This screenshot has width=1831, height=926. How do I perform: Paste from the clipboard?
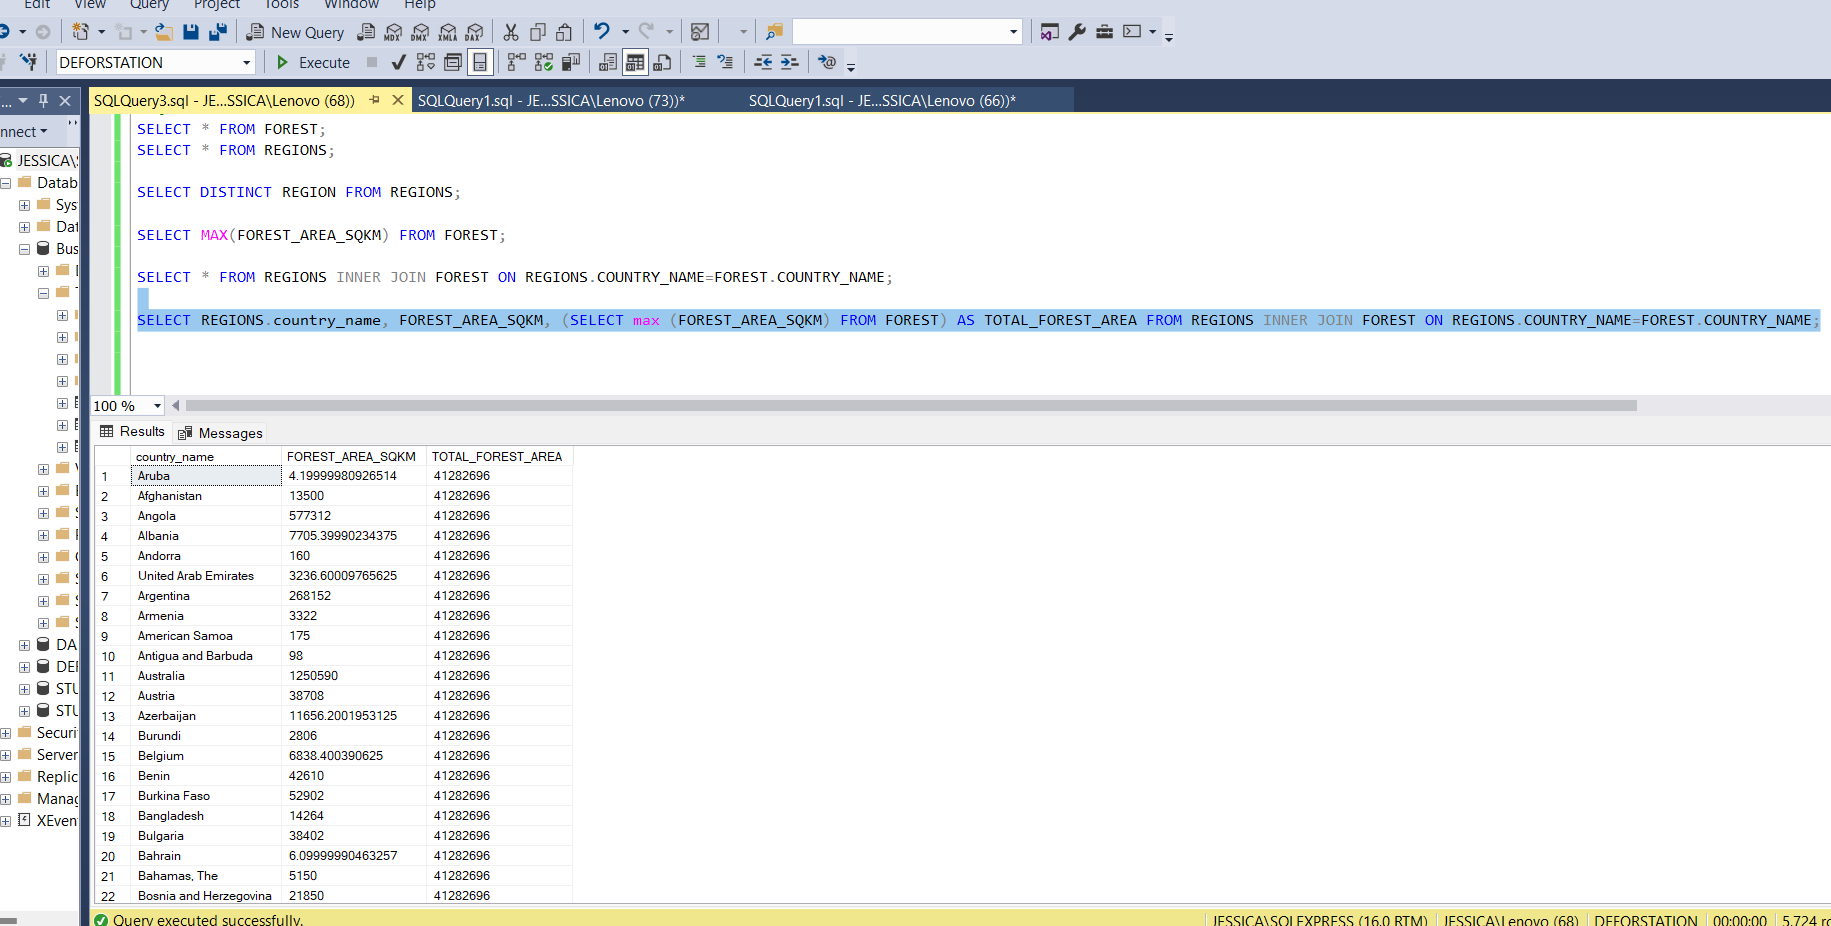(563, 31)
